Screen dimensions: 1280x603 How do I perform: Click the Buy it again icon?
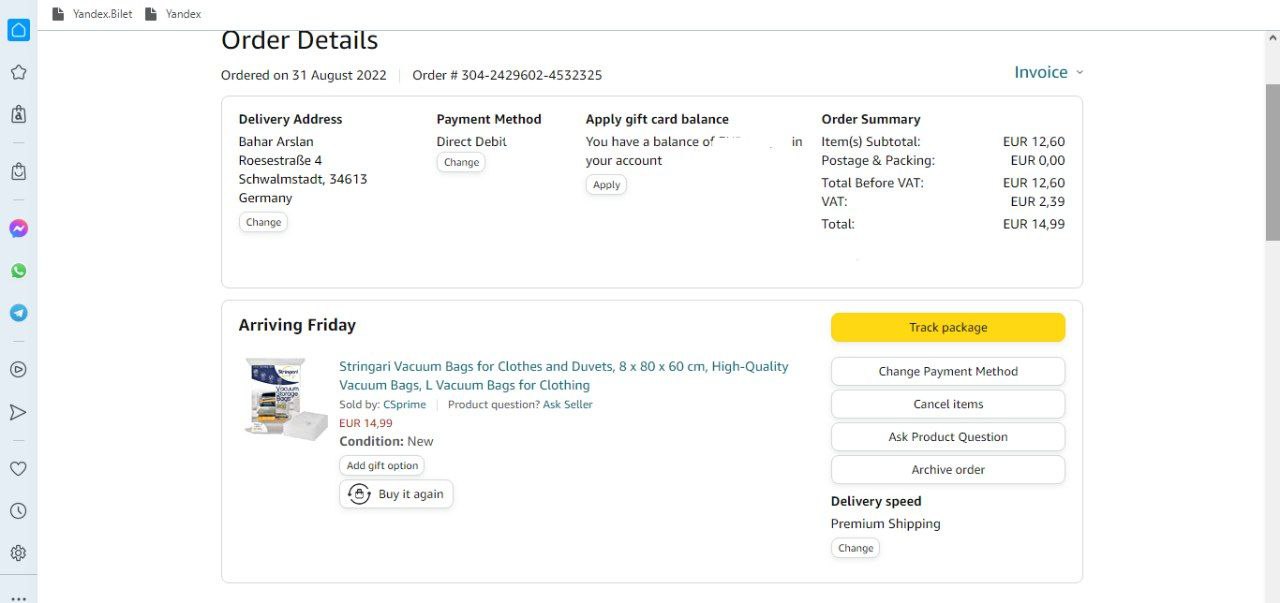click(x=359, y=494)
